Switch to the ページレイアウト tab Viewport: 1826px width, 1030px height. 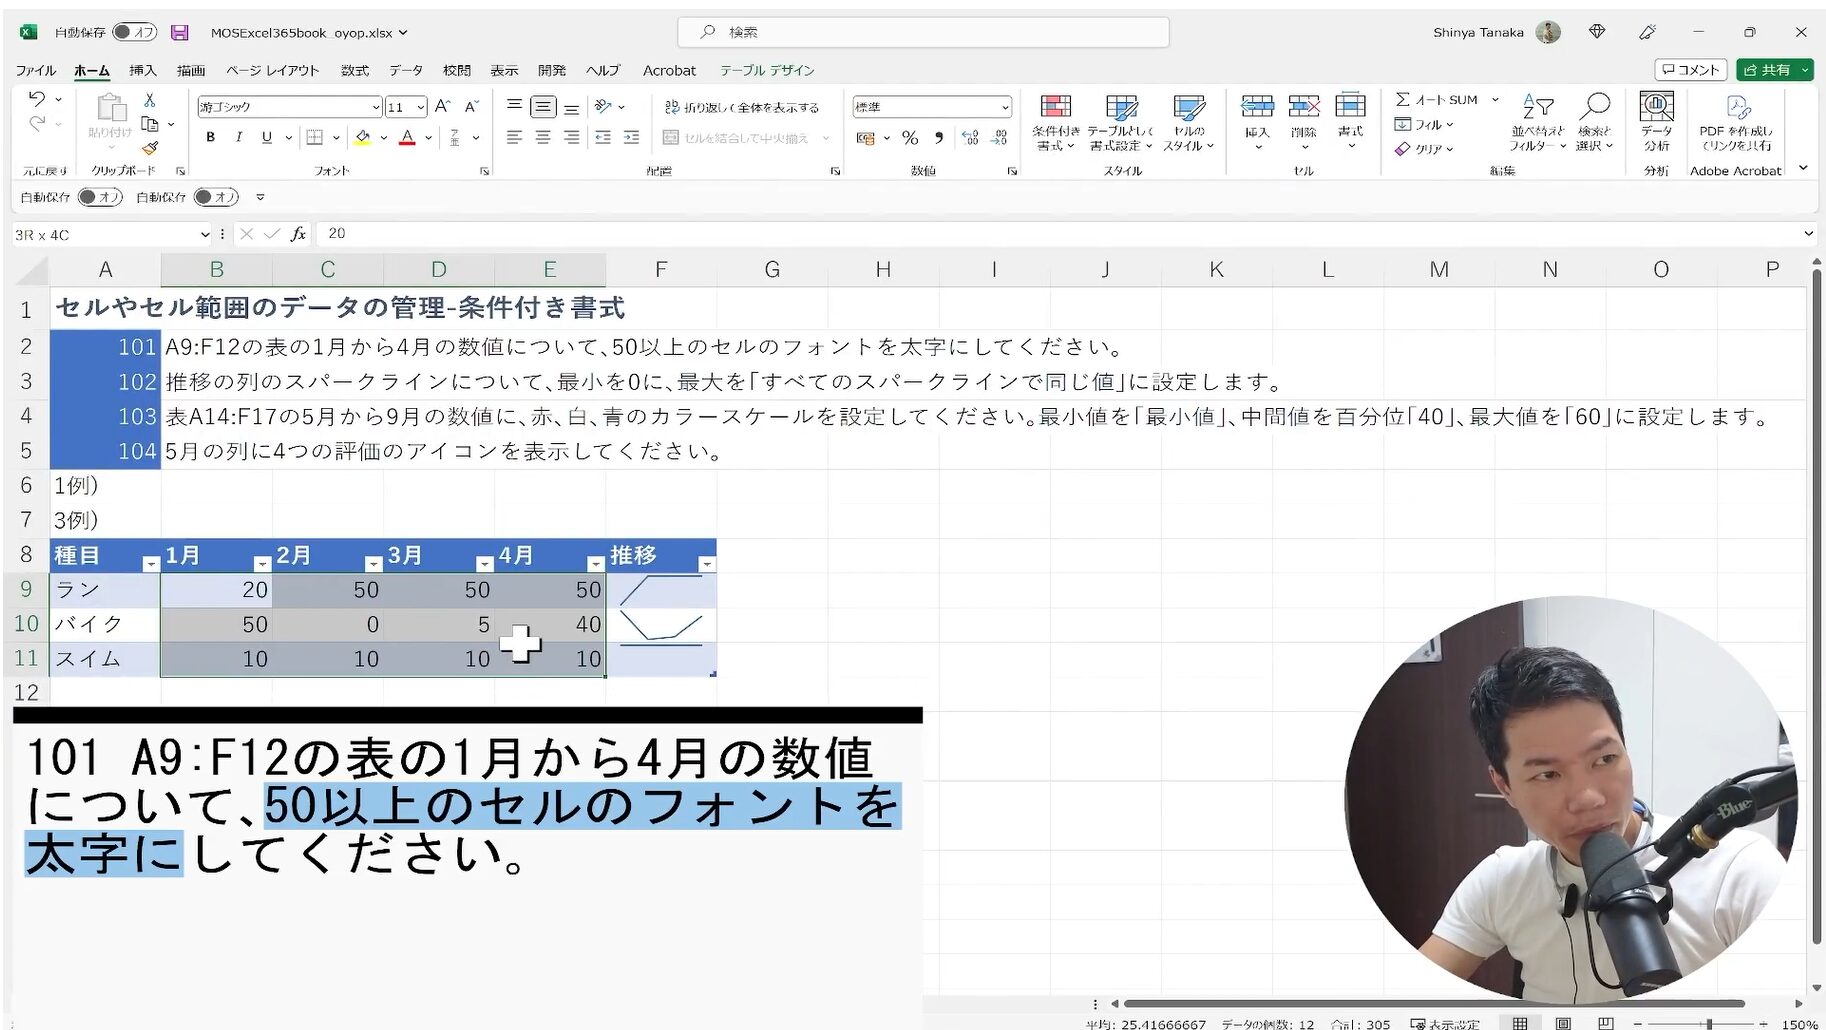point(272,70)
